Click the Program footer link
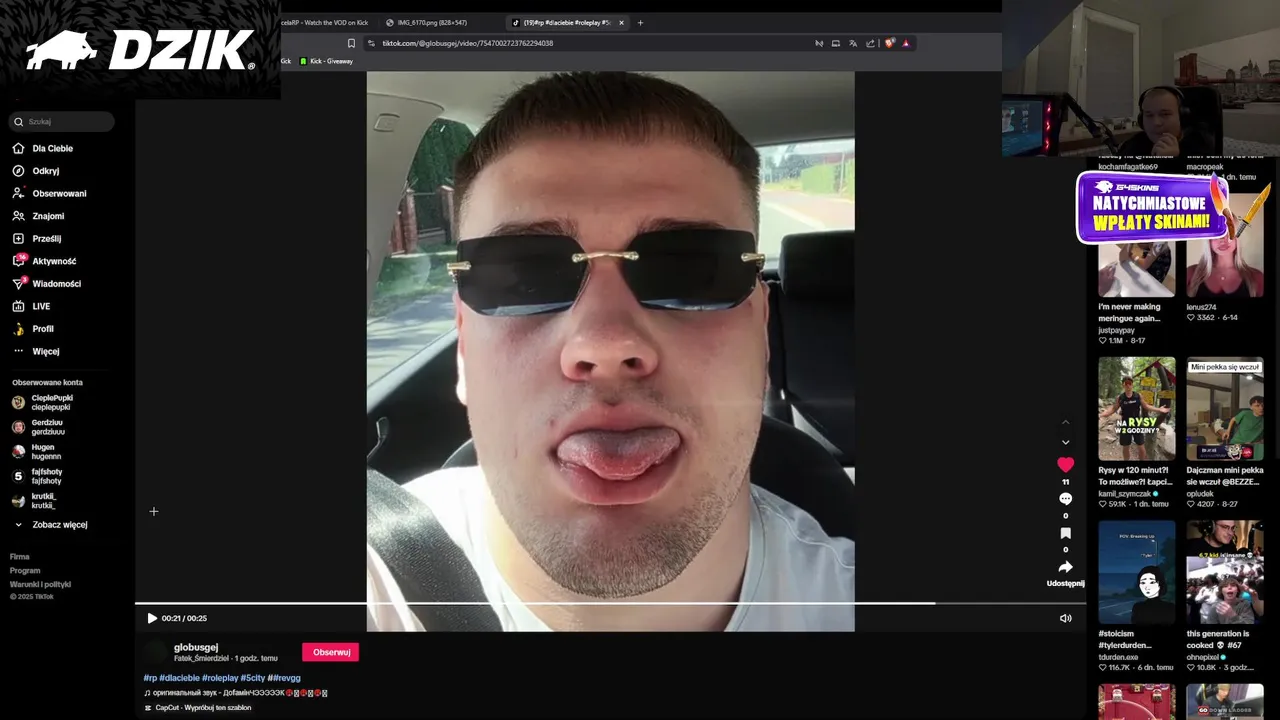Screen dimensions: 1280x720 25,570
